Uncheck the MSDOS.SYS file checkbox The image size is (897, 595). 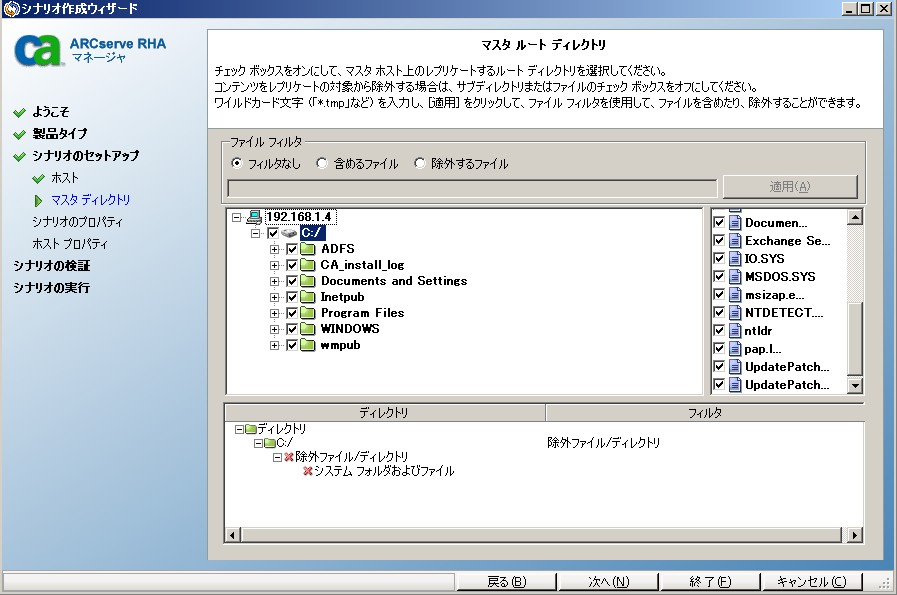pyautogui.click(x=720, y=277)
